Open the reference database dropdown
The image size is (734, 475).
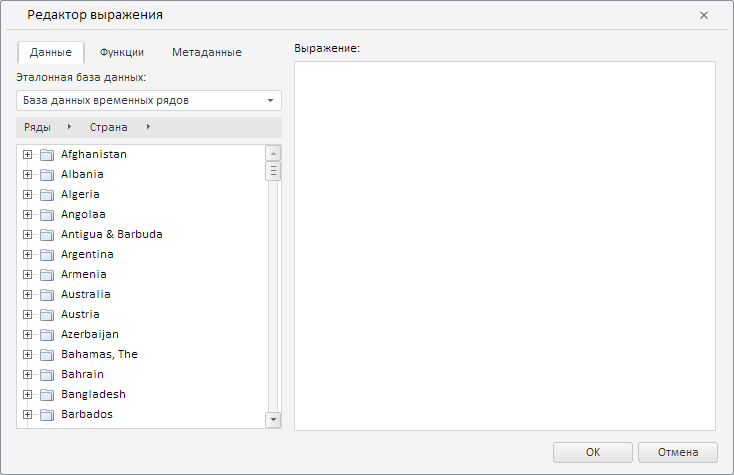click(270, 101)
